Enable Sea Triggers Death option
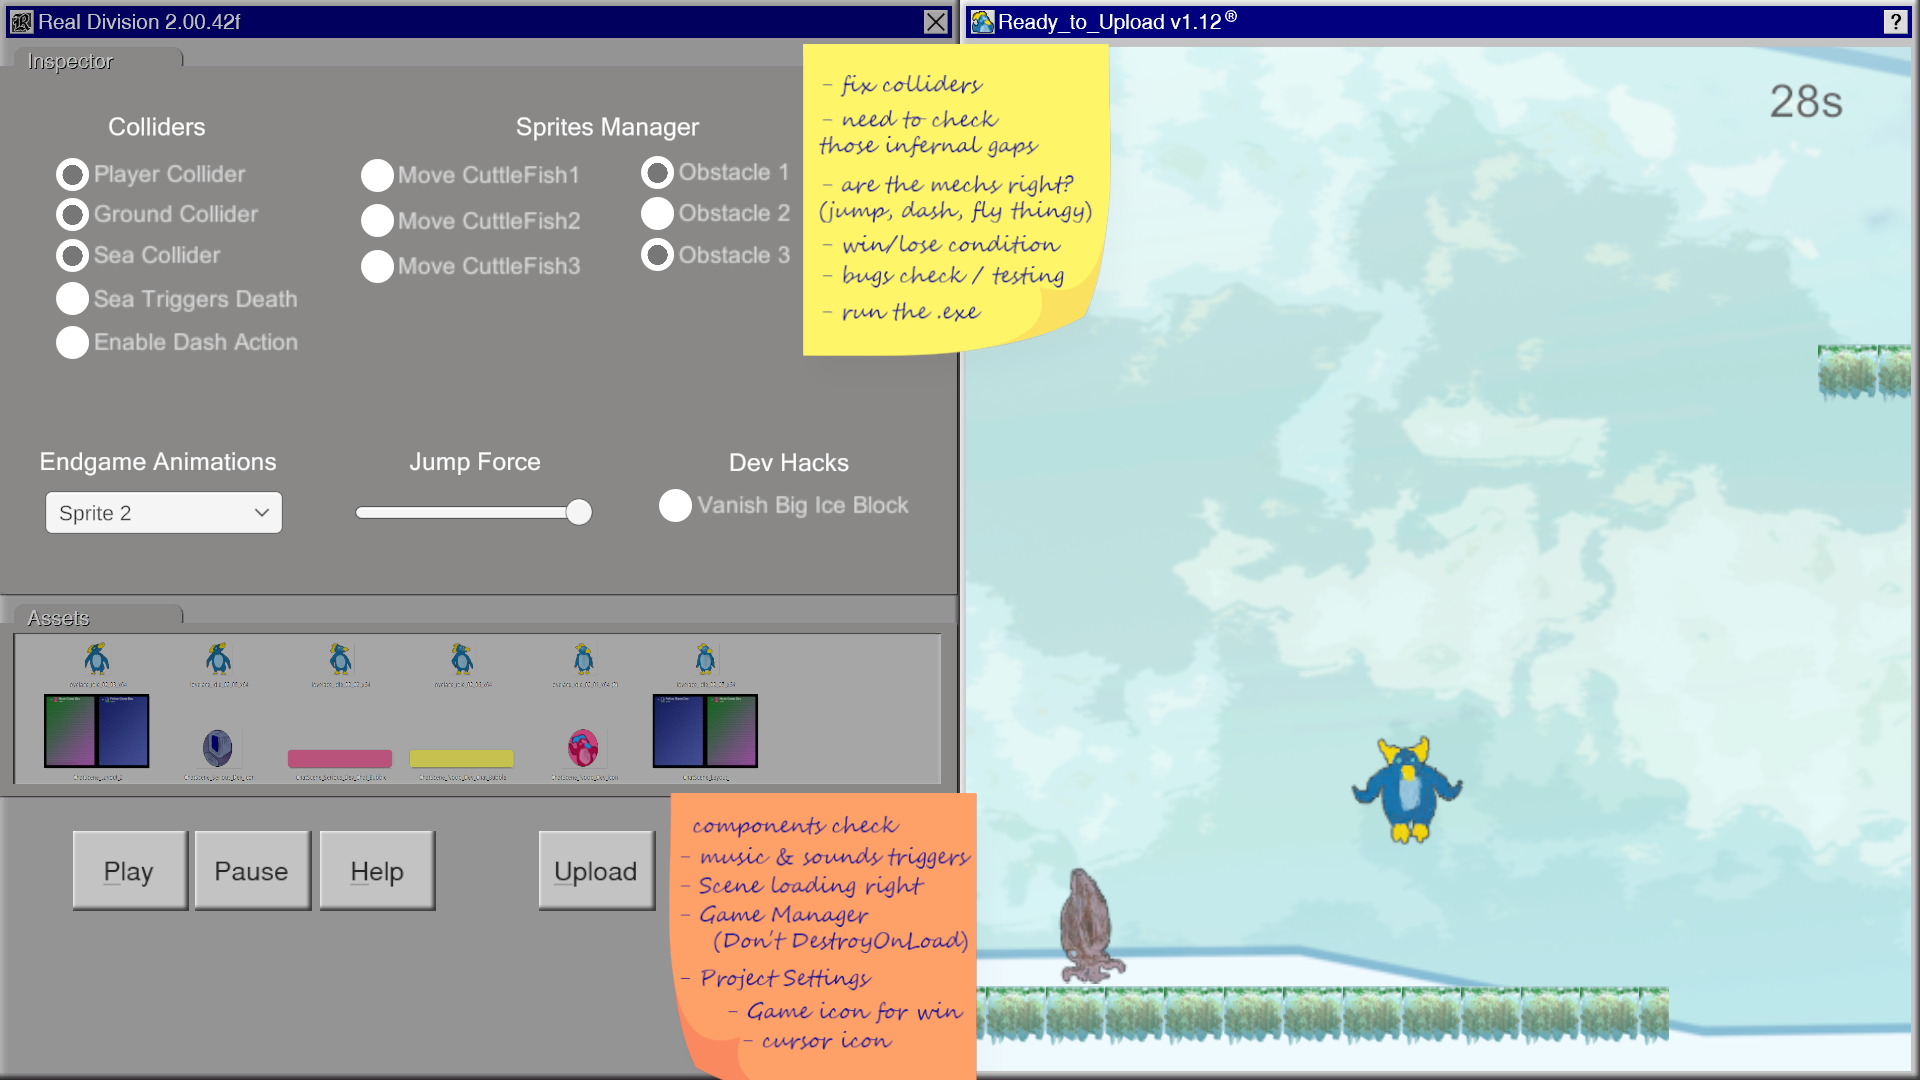 (x=72, y=299)
